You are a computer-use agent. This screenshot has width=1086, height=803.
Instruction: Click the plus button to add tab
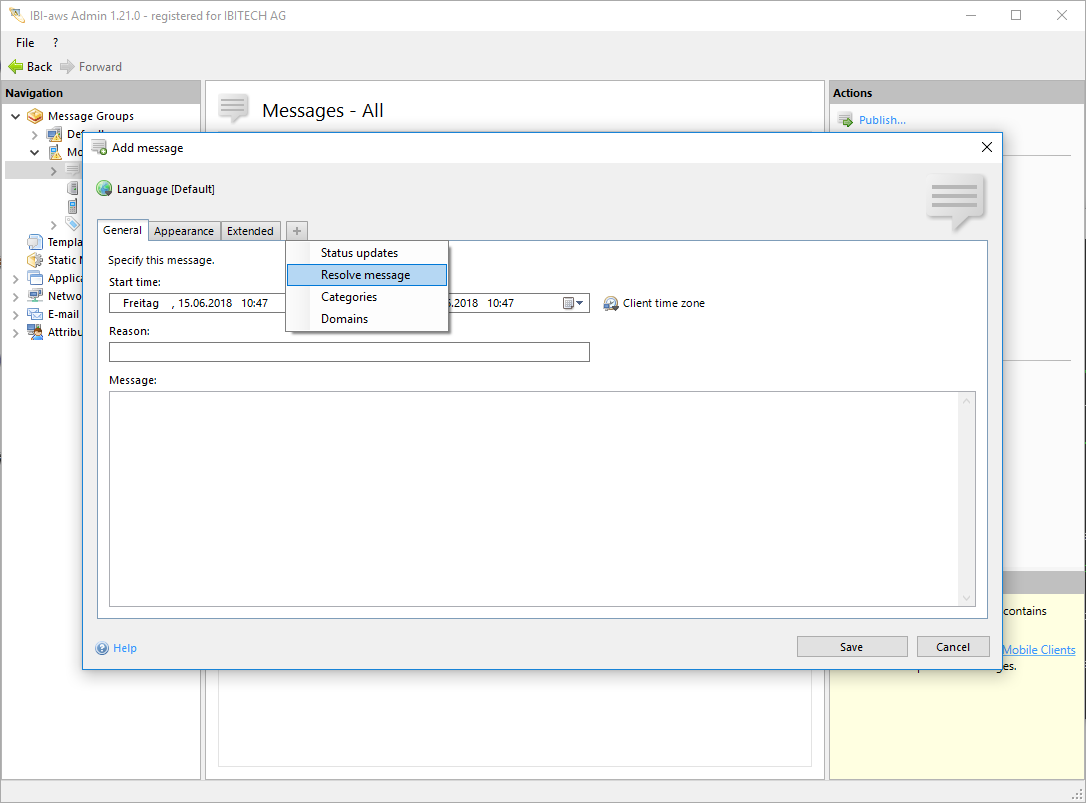pyautogui.click(x=297, y=231)
